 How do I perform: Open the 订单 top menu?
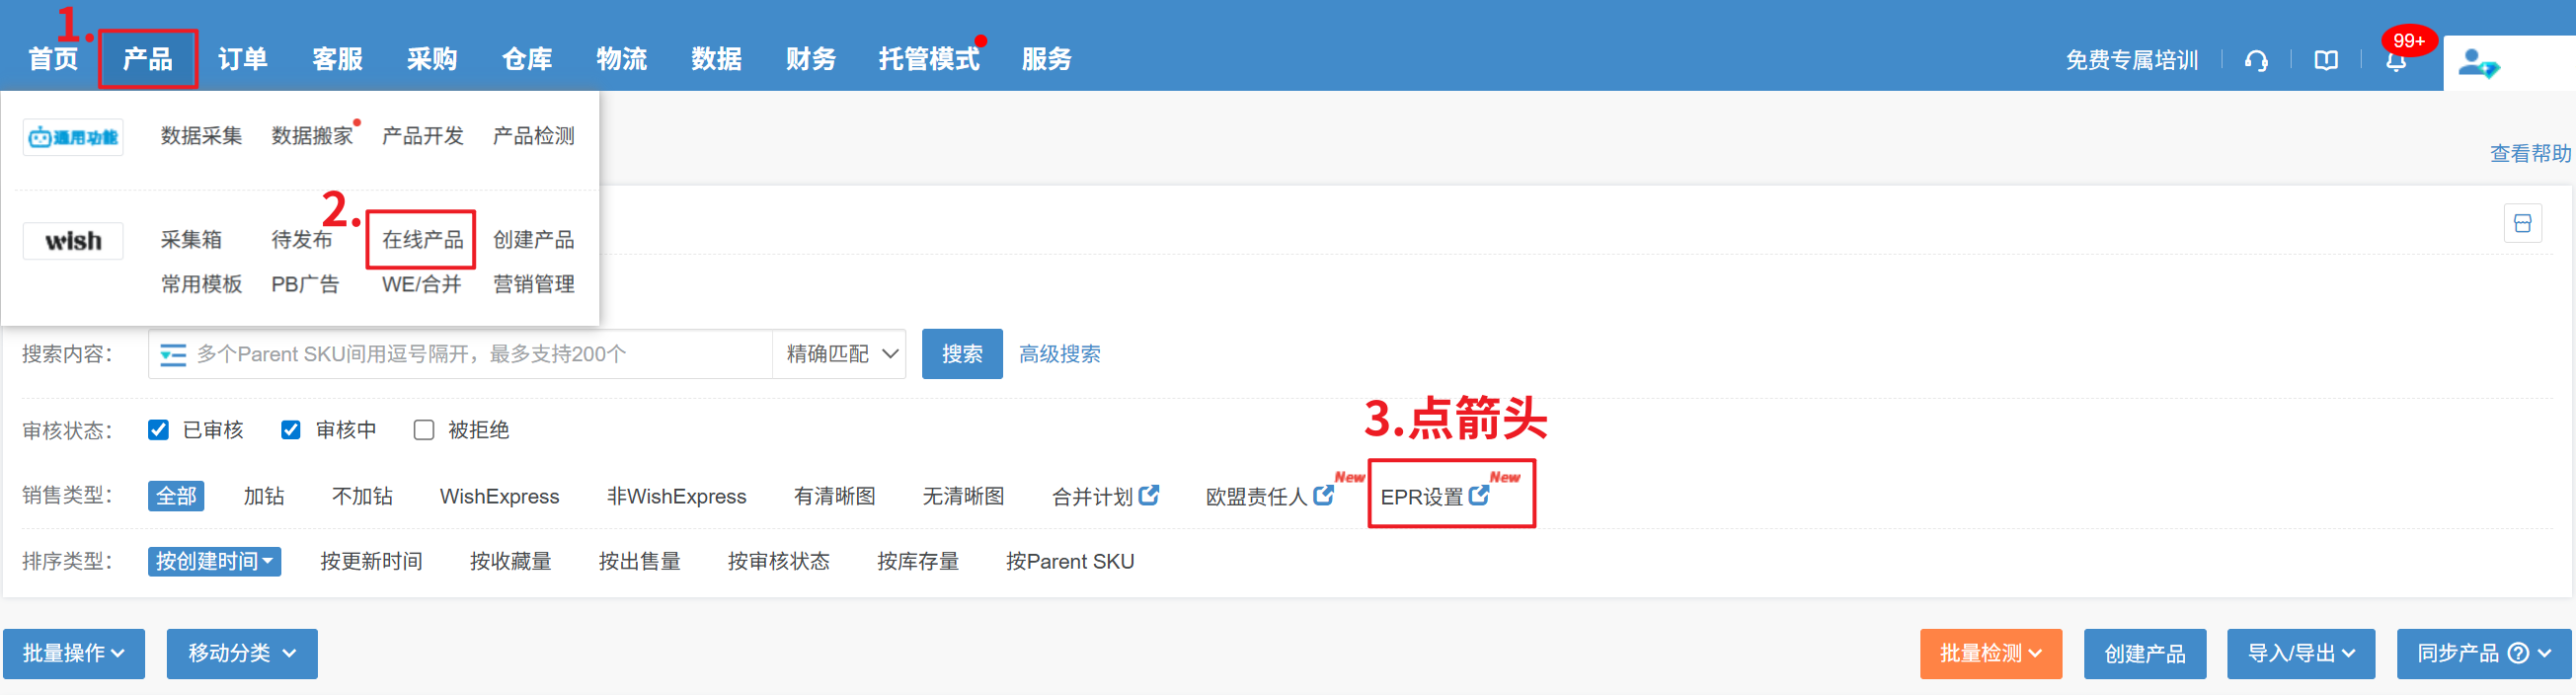[242, 59]
